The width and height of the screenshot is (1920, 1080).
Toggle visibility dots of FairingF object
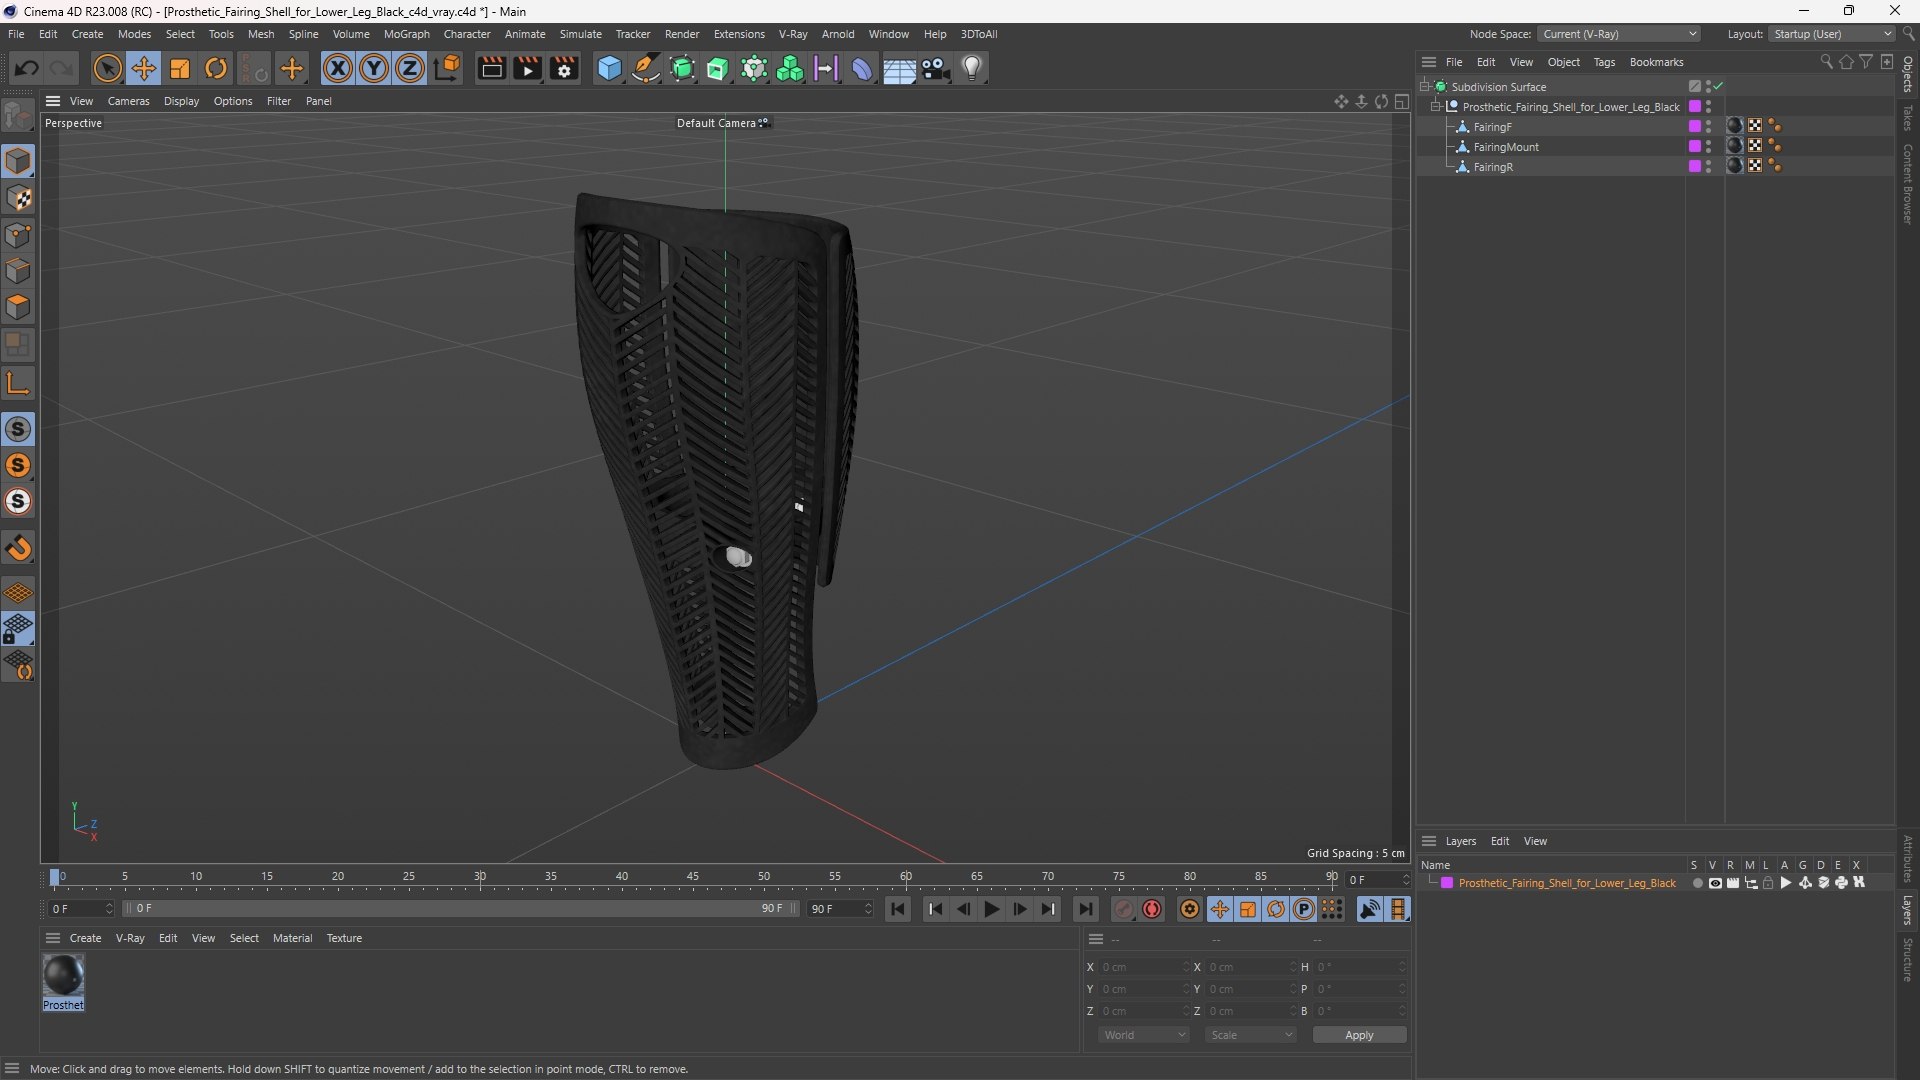point(1708,127)
